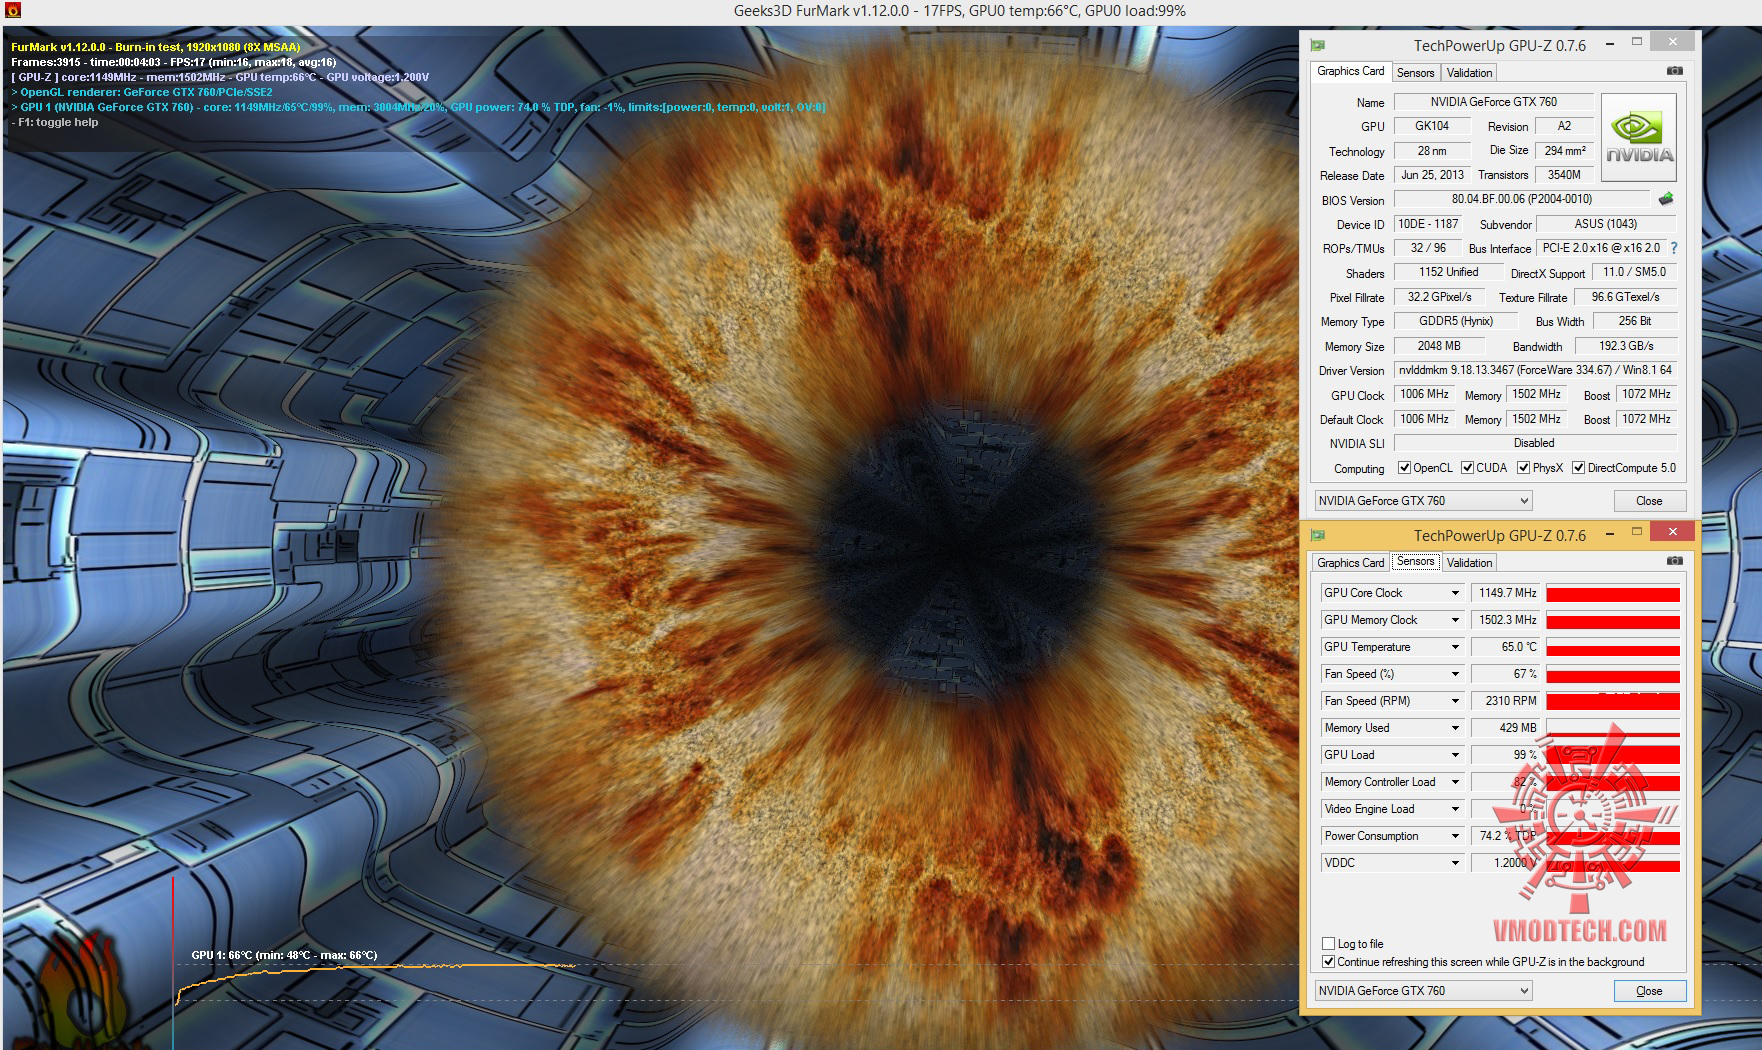The height and width of the screenshot is (1050, 1762).
Task: Open the GPU selector dropdown in the Graphics Card window
Action: [1423, 501]
